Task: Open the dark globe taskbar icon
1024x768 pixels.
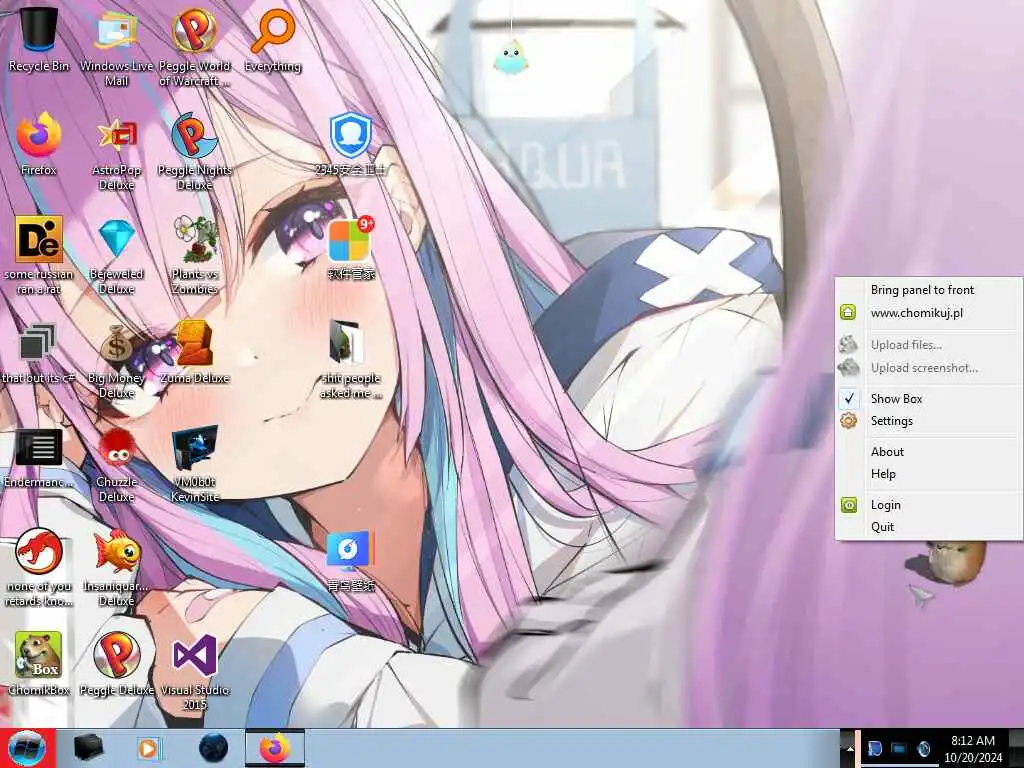Action: [x=213, y=748]
